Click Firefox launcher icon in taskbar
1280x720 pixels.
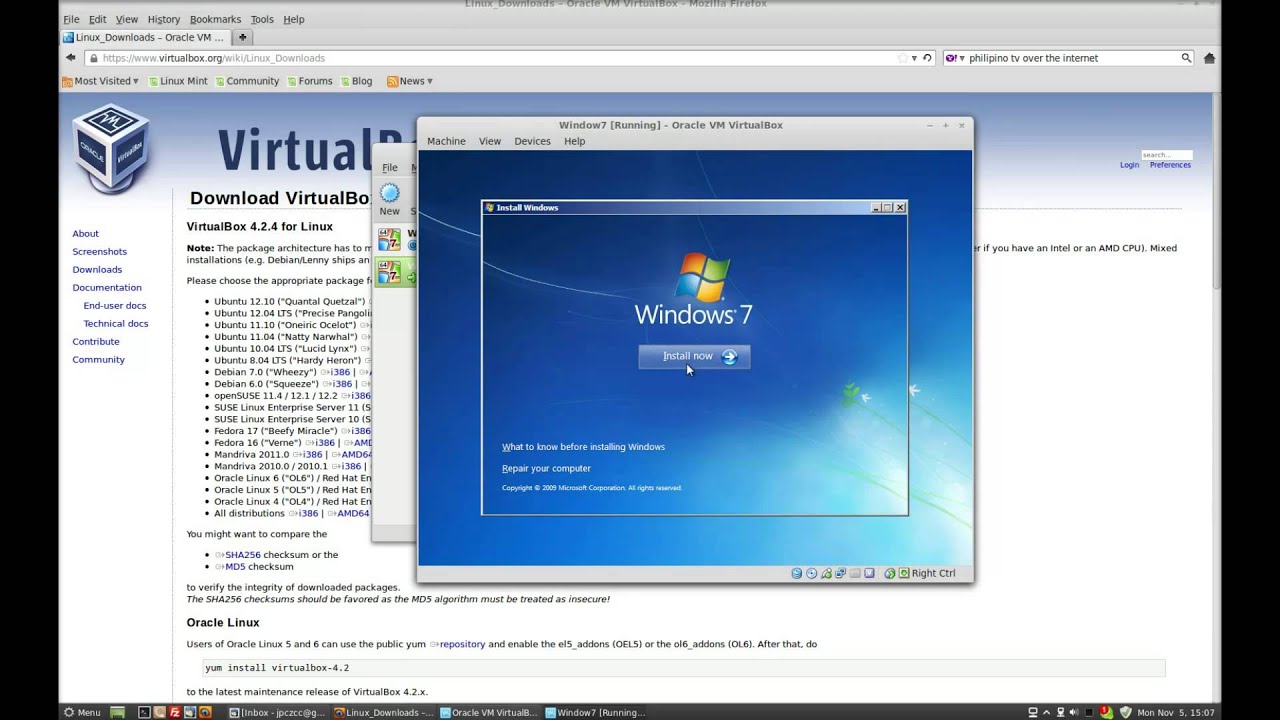(205, 712)
